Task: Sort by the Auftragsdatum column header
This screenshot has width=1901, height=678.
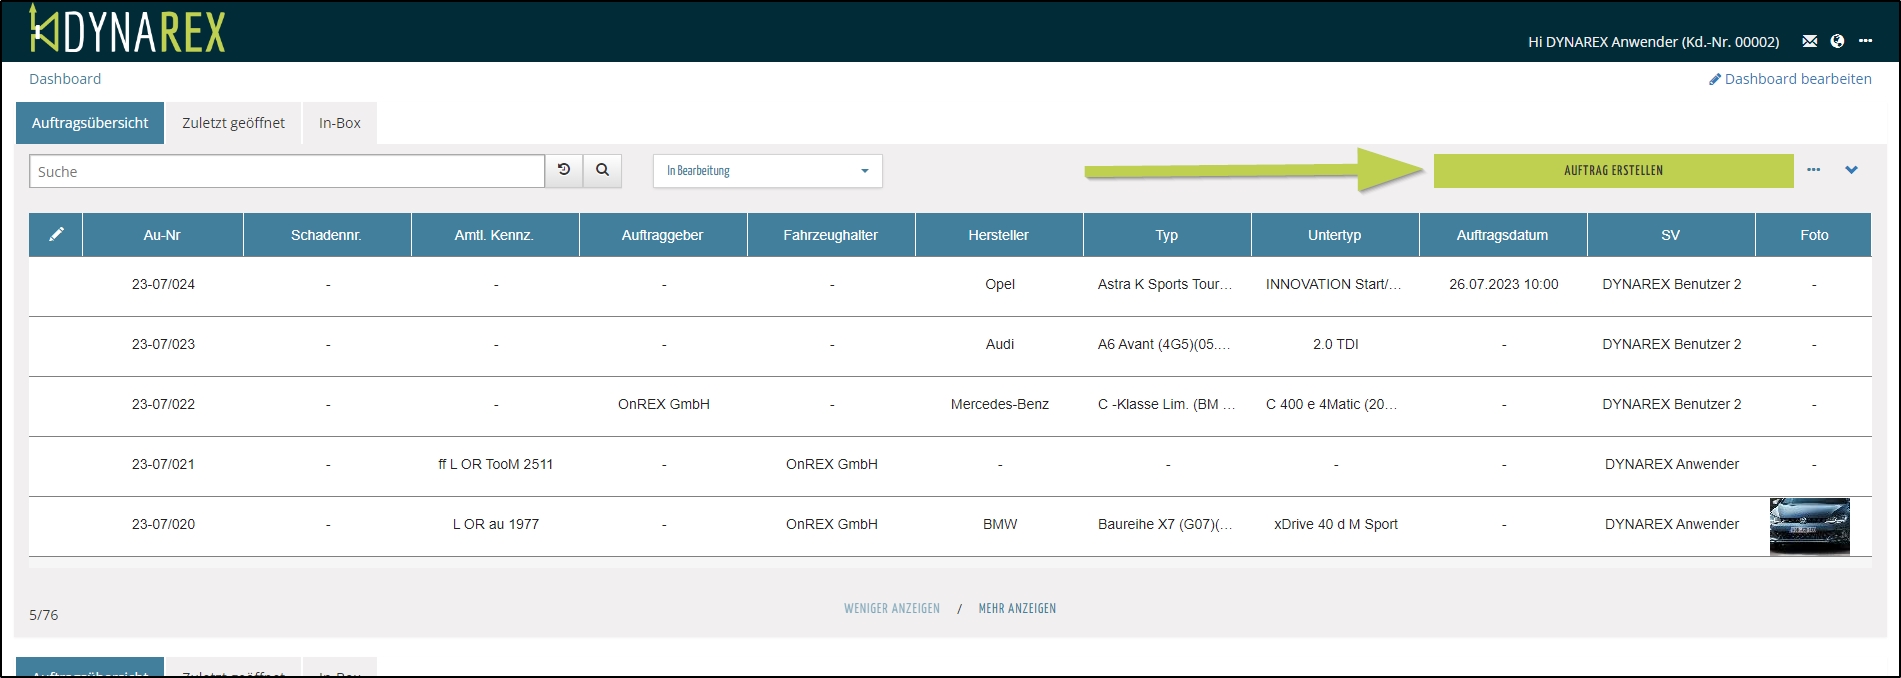Action: [x=1502, y=235]
